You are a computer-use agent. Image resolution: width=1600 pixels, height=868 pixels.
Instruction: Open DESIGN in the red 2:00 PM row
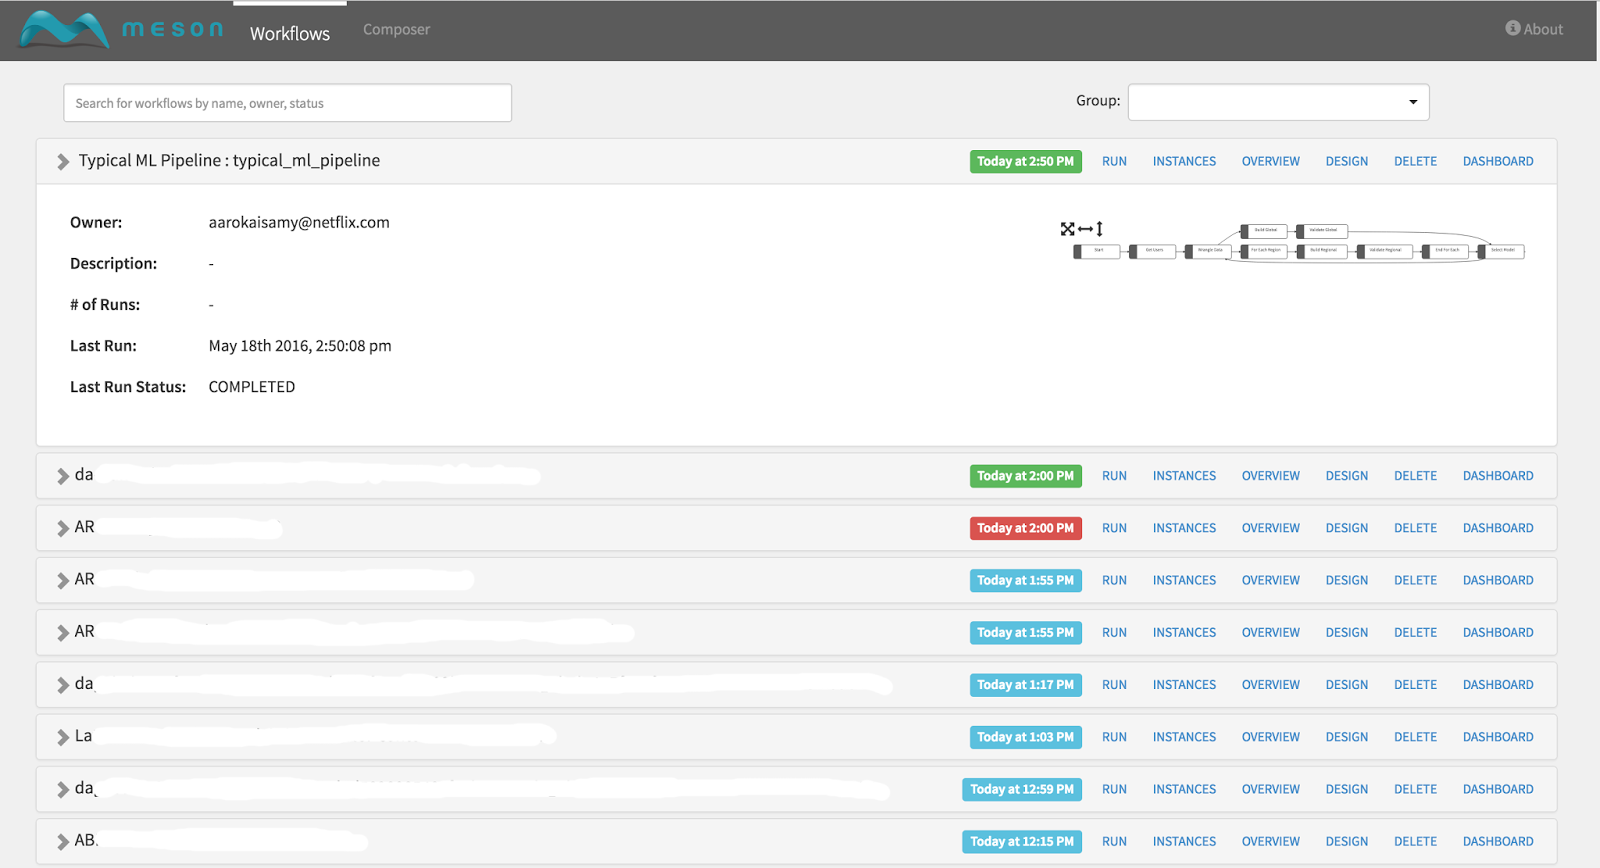(1347, 528)
